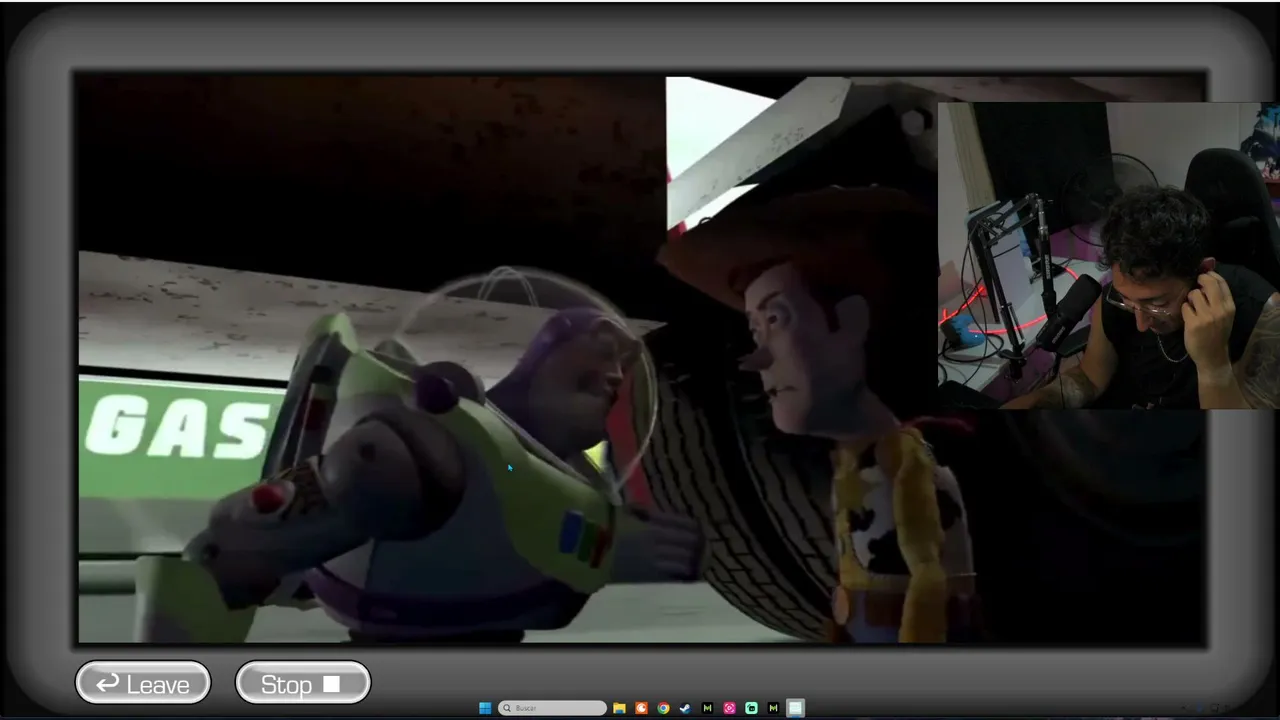Open File Explorer from the taskbar

coord(620,708)
